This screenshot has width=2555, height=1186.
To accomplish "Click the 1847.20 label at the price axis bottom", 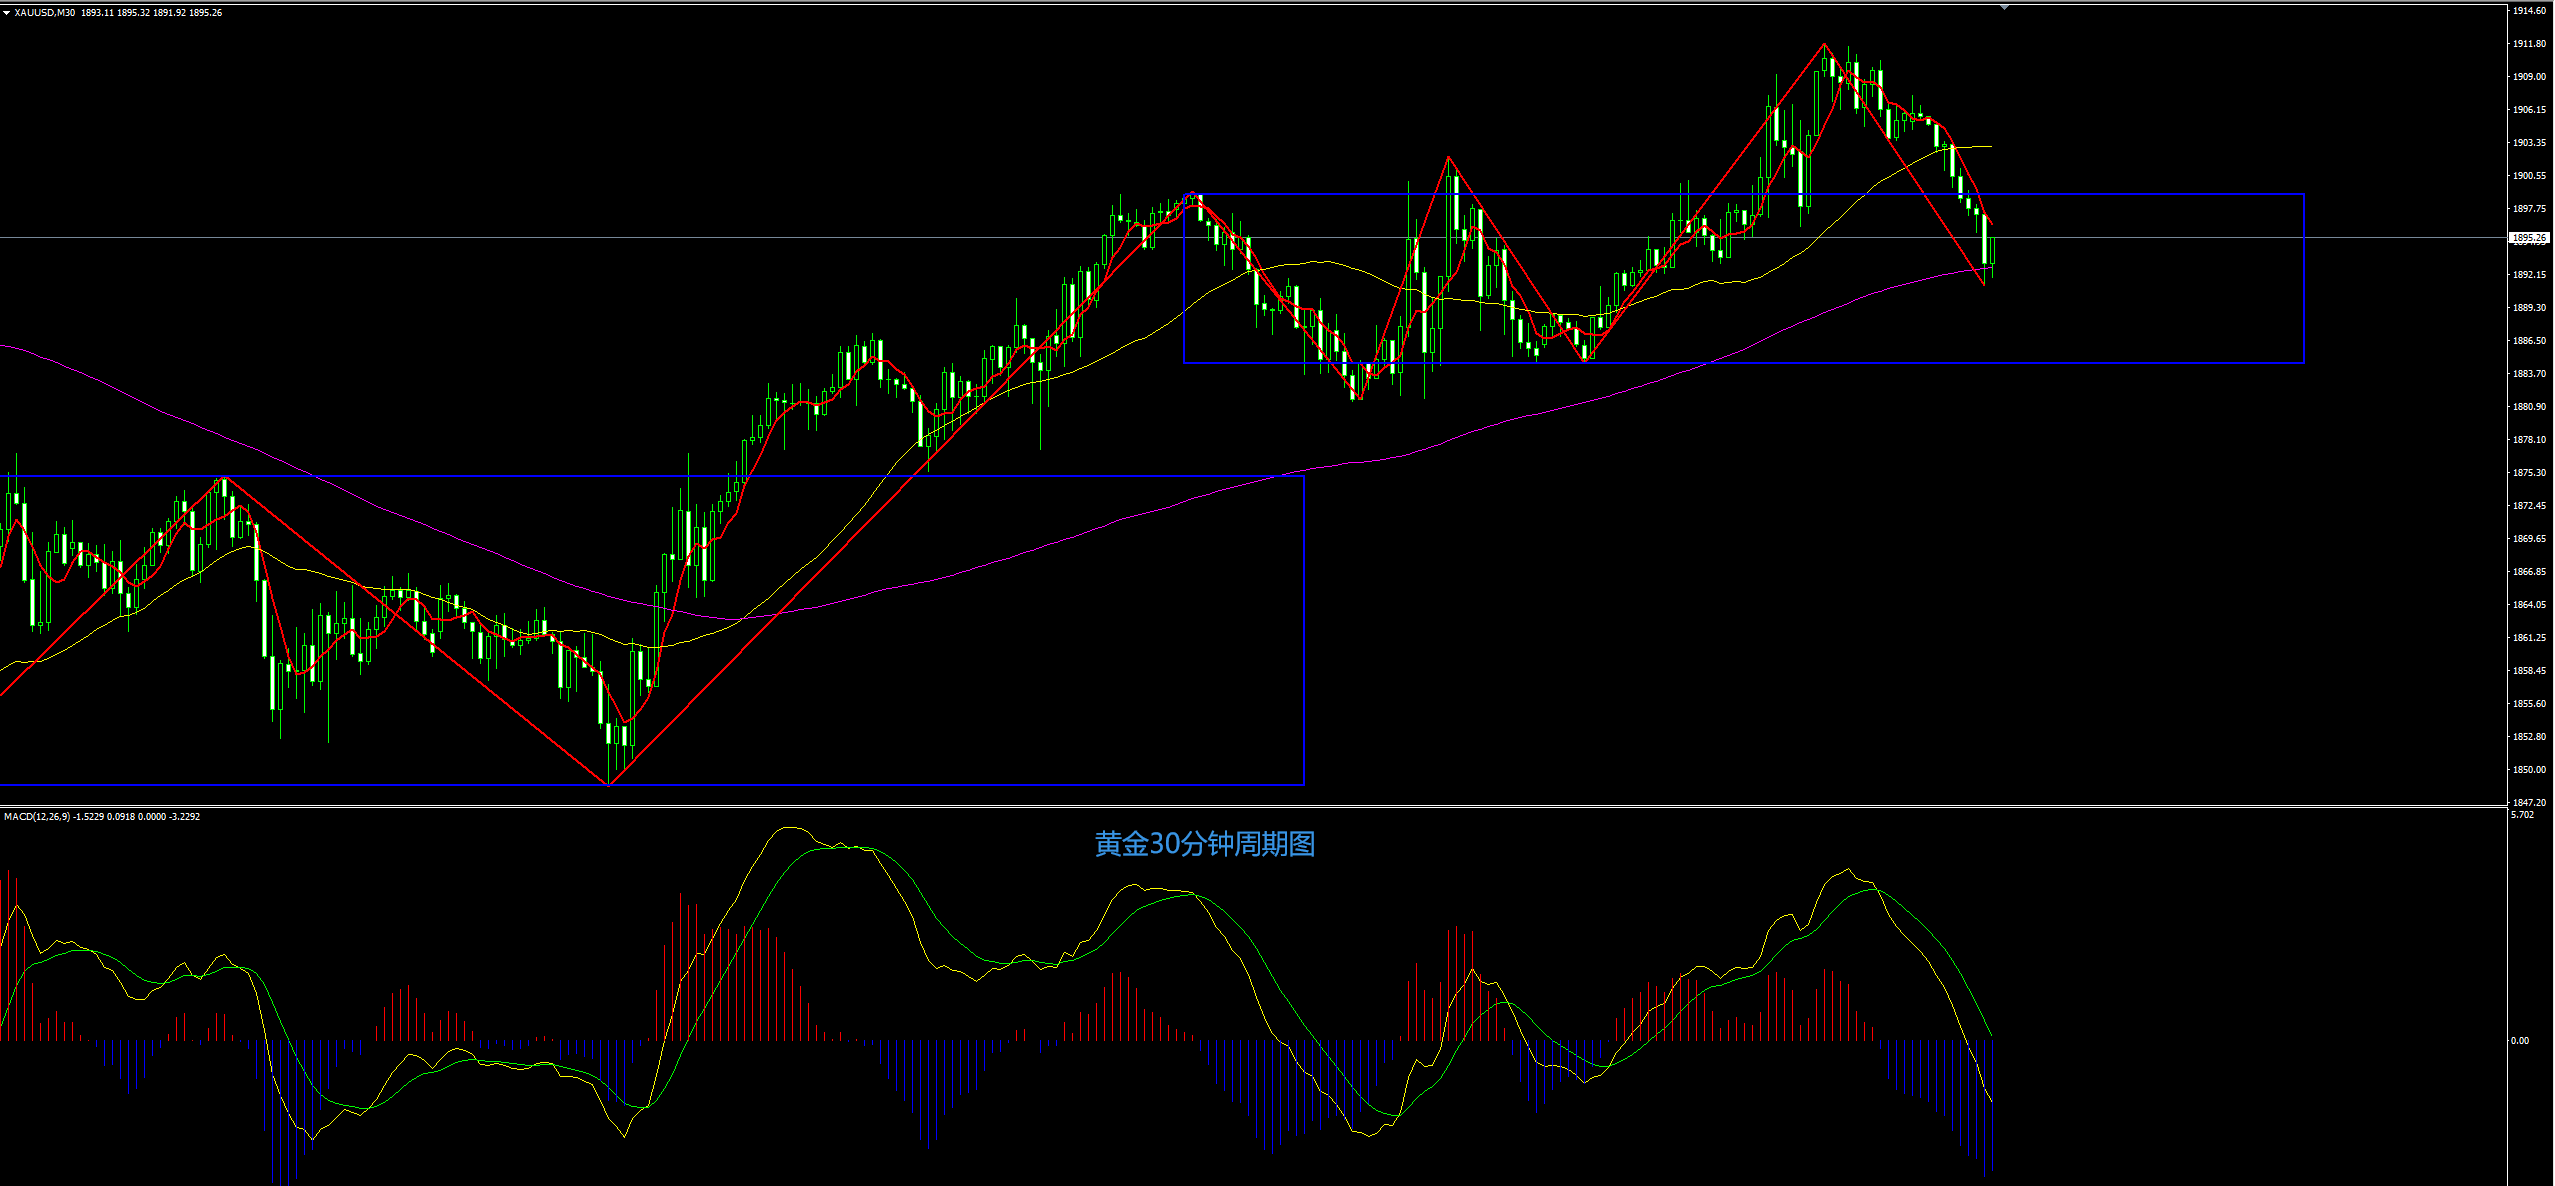I will pos(2529,802).
